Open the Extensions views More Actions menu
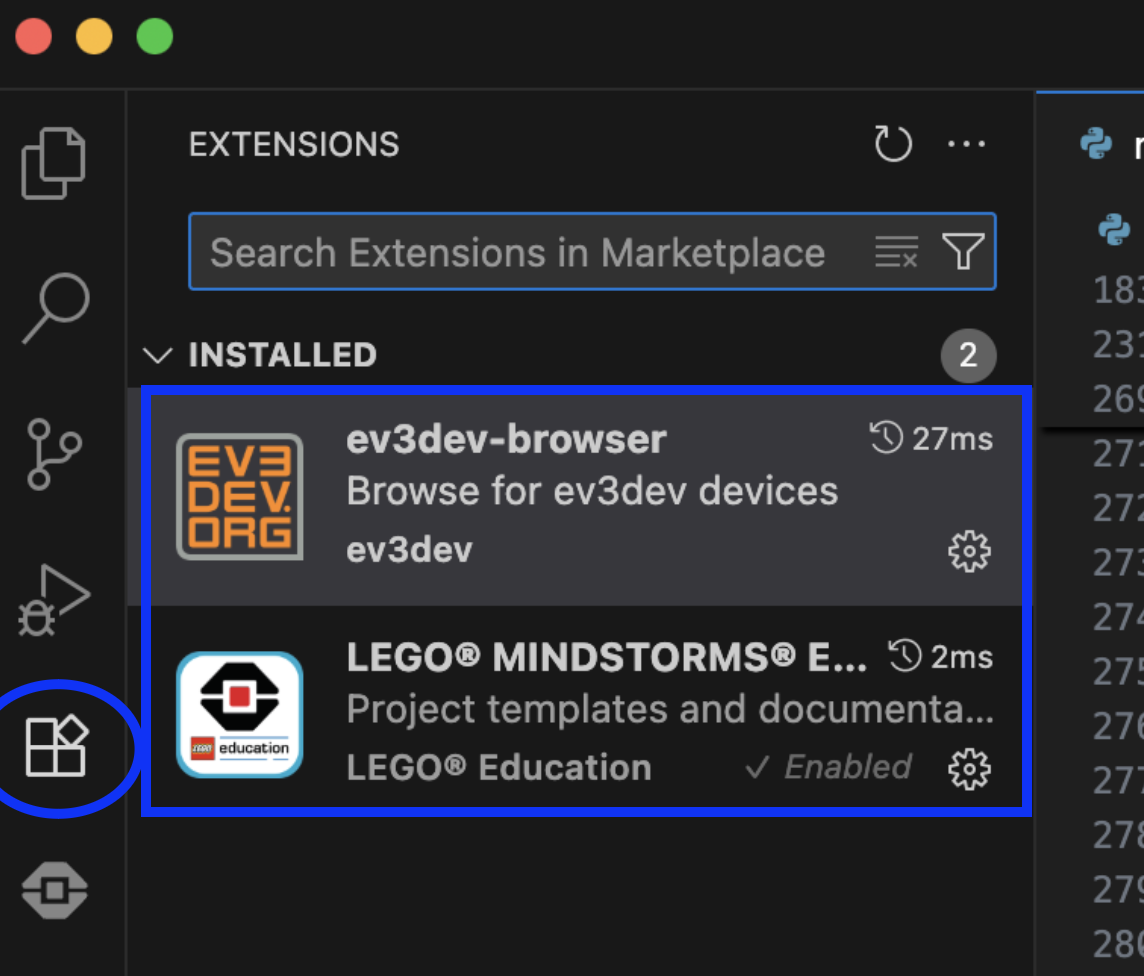 (966, 143)
